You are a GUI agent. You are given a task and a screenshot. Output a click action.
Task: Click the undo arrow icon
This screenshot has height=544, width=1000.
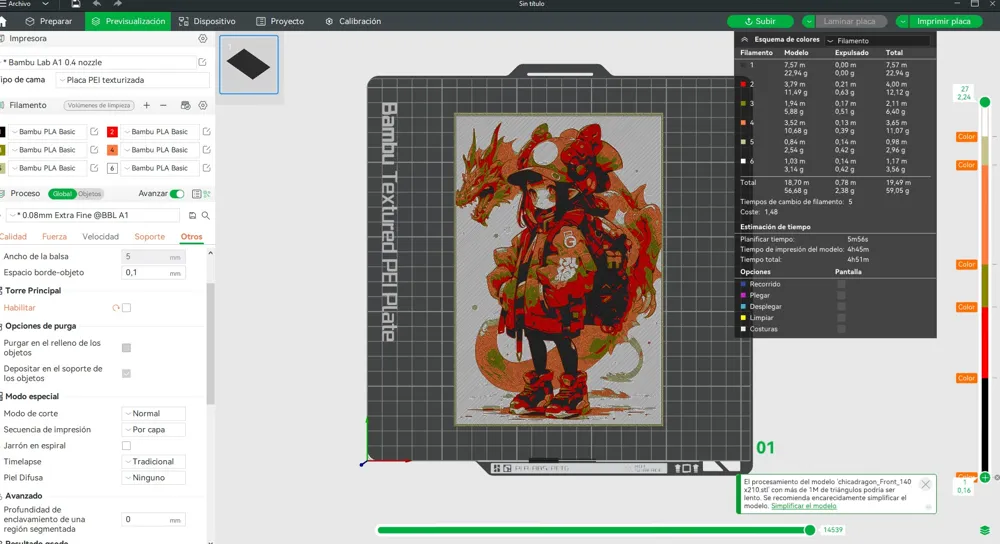point(96,4)
